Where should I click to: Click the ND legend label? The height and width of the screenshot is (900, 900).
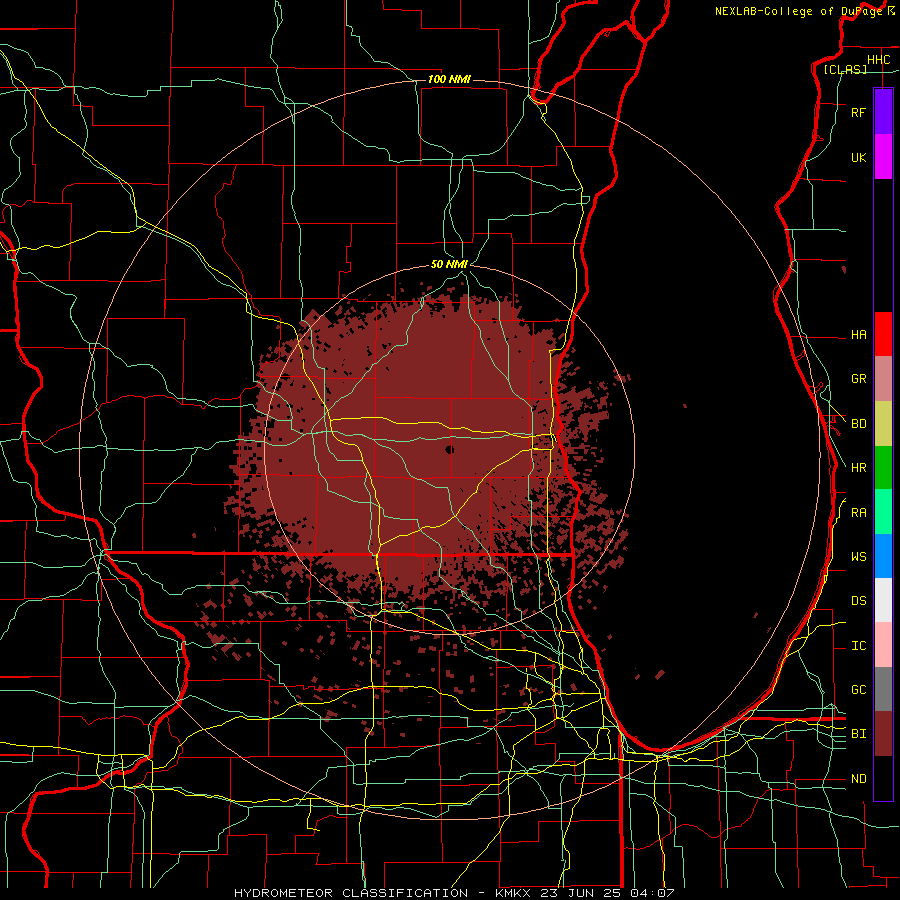858,779
